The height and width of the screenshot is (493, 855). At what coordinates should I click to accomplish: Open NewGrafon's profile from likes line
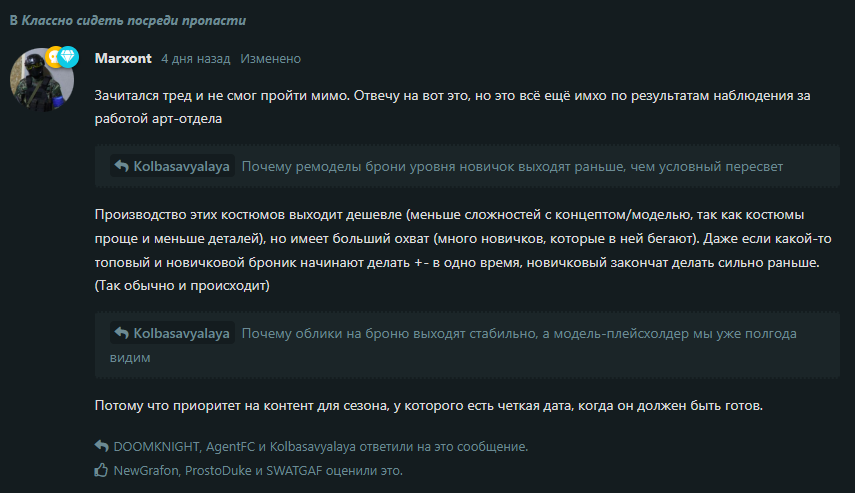point(146,471)
